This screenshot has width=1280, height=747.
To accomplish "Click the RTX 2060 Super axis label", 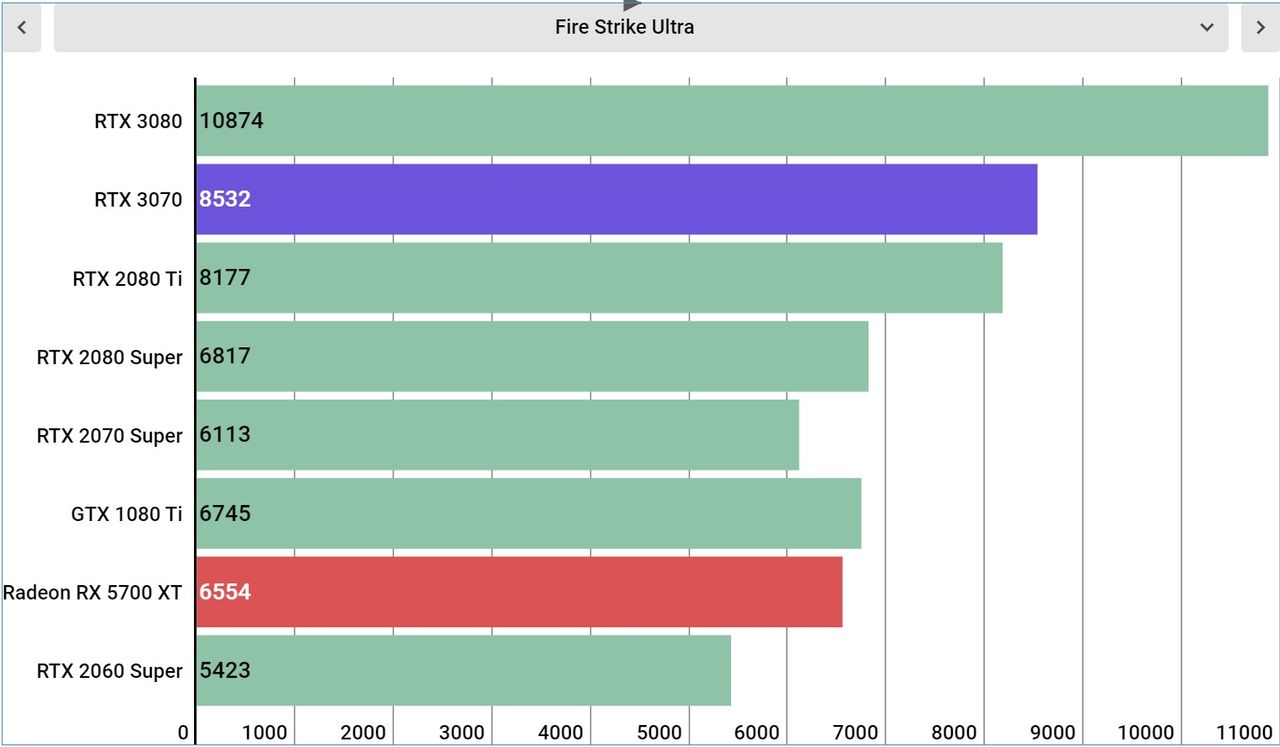I will pyautogui.click(x=110, y=671).
